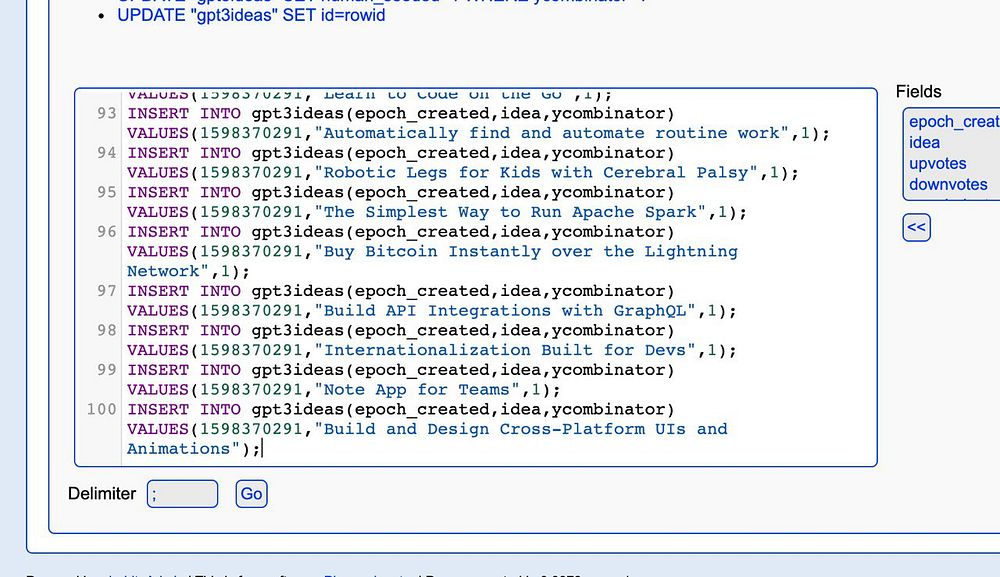1000x577 pixels.
Task: Click the "Robotic Legs for Kids with Cerebral Palsy" string
Action: (536, 173)
